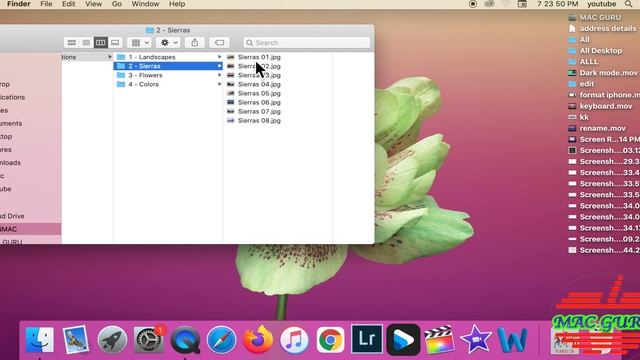Expand arrow beside 1 - Landscapes

tap(220, 57)
